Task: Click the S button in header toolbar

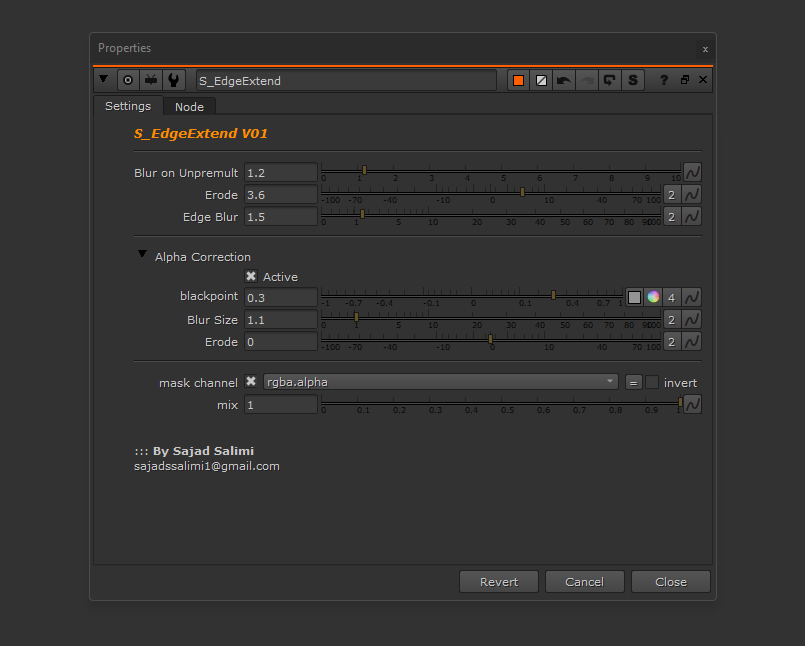Action: click(x=633, y=80)
